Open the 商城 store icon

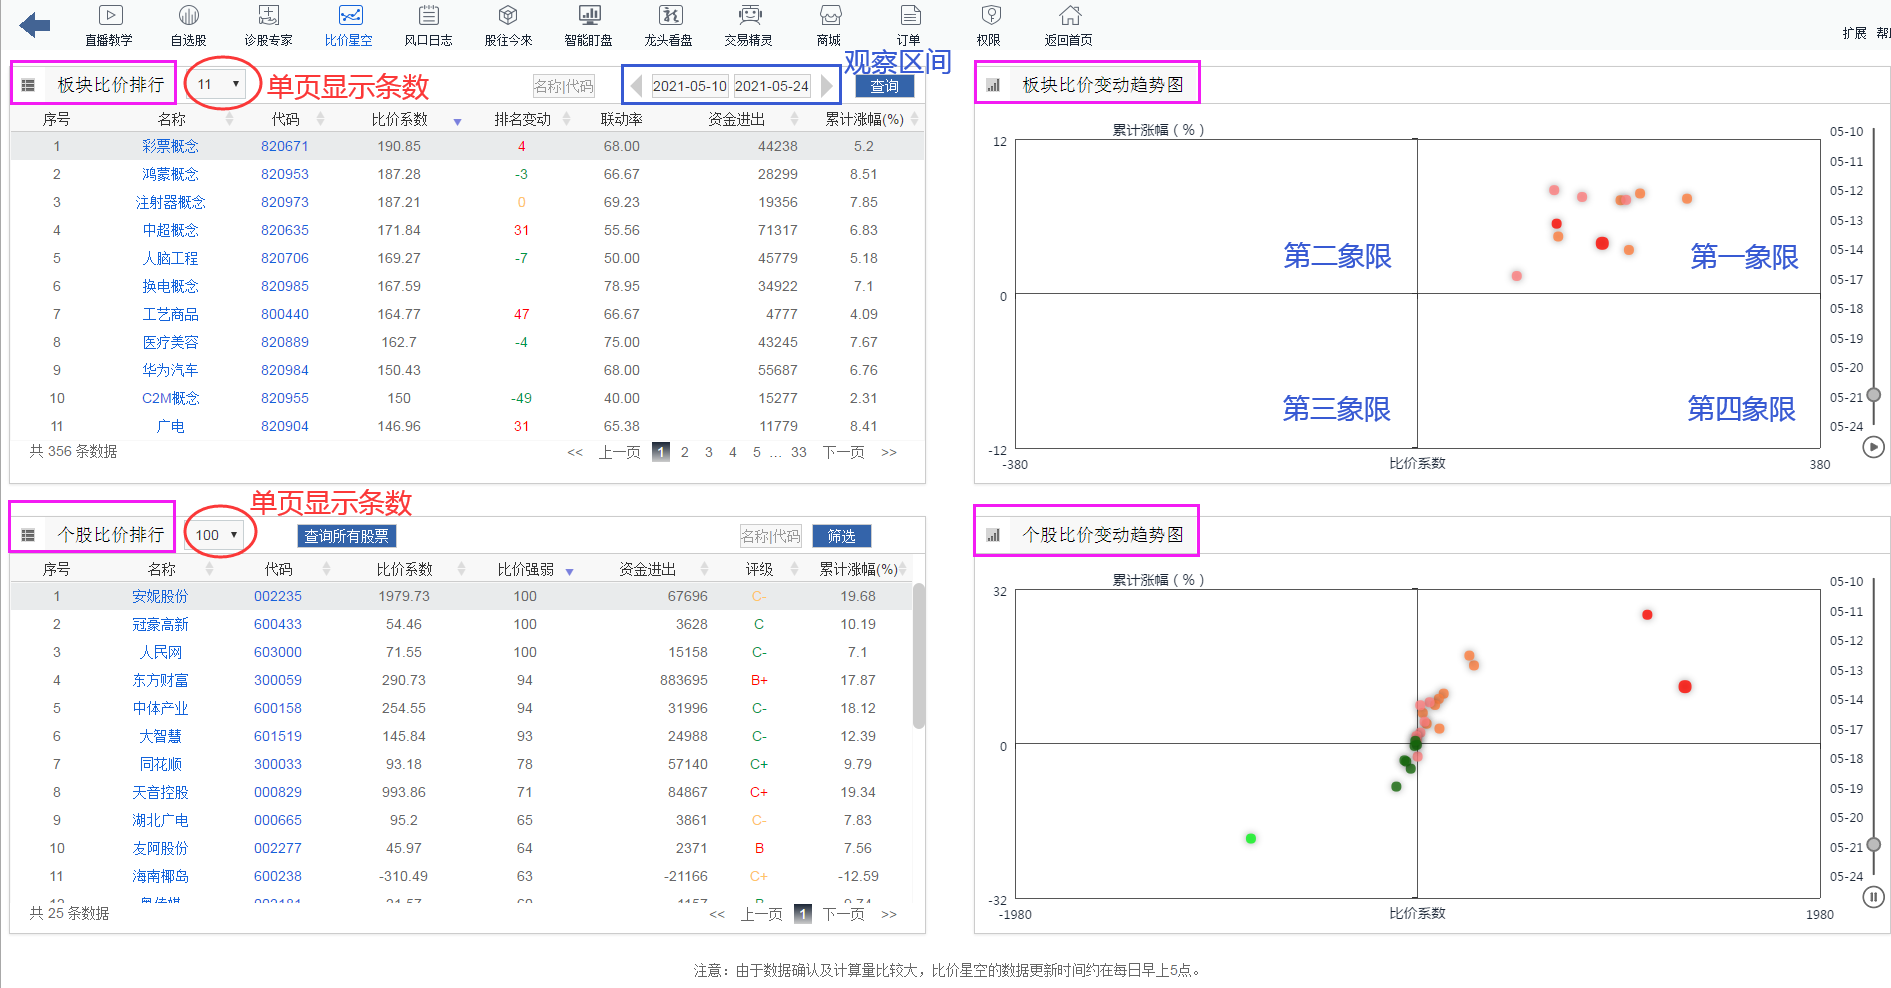click(829, 16)
